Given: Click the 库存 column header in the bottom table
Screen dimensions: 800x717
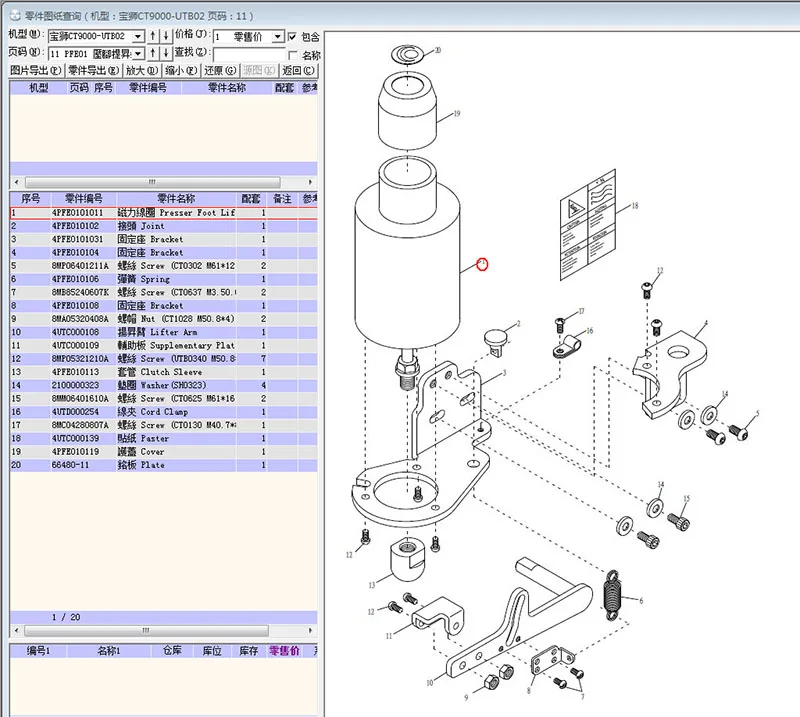Looking at the screenshot, I should tap(248, 651).
